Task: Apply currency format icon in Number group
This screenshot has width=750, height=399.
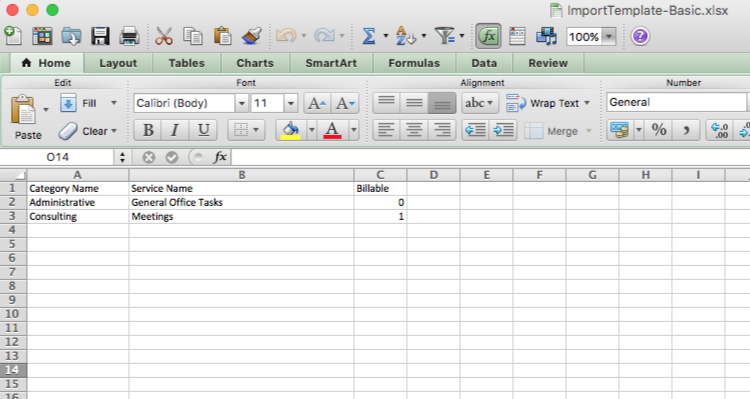Action: pos(620,130)
